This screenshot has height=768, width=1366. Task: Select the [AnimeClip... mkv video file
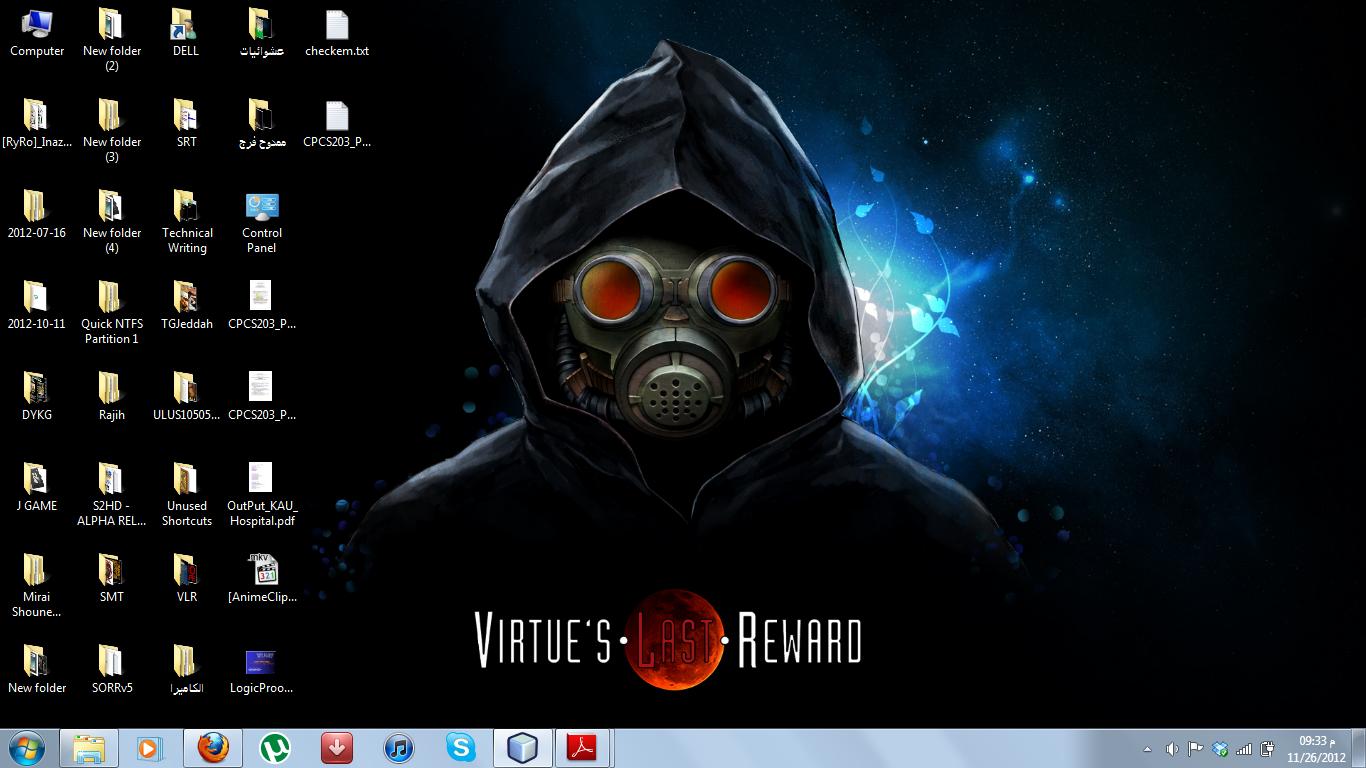tap(262, 579)
